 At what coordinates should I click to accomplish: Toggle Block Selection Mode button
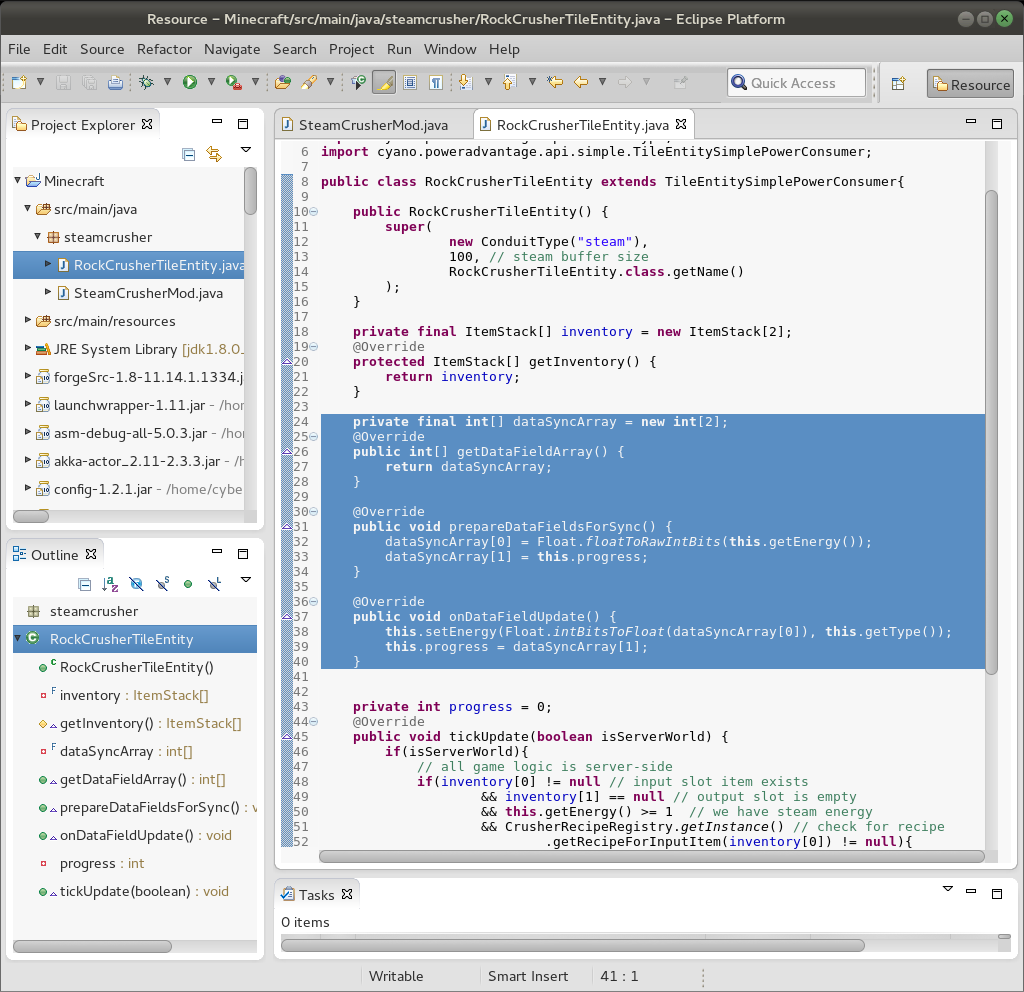(410, 82)
